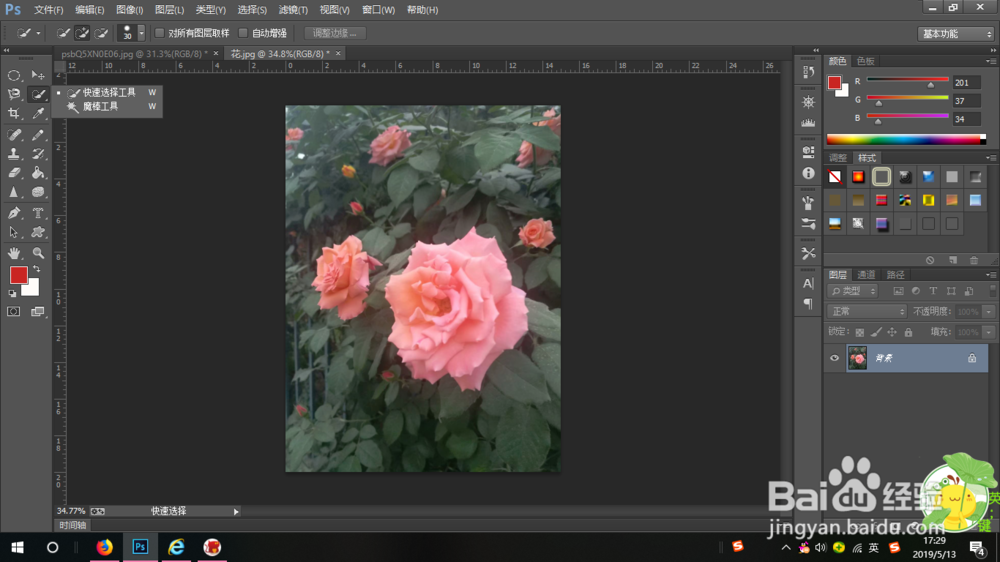Open the History panel icon

809,72
